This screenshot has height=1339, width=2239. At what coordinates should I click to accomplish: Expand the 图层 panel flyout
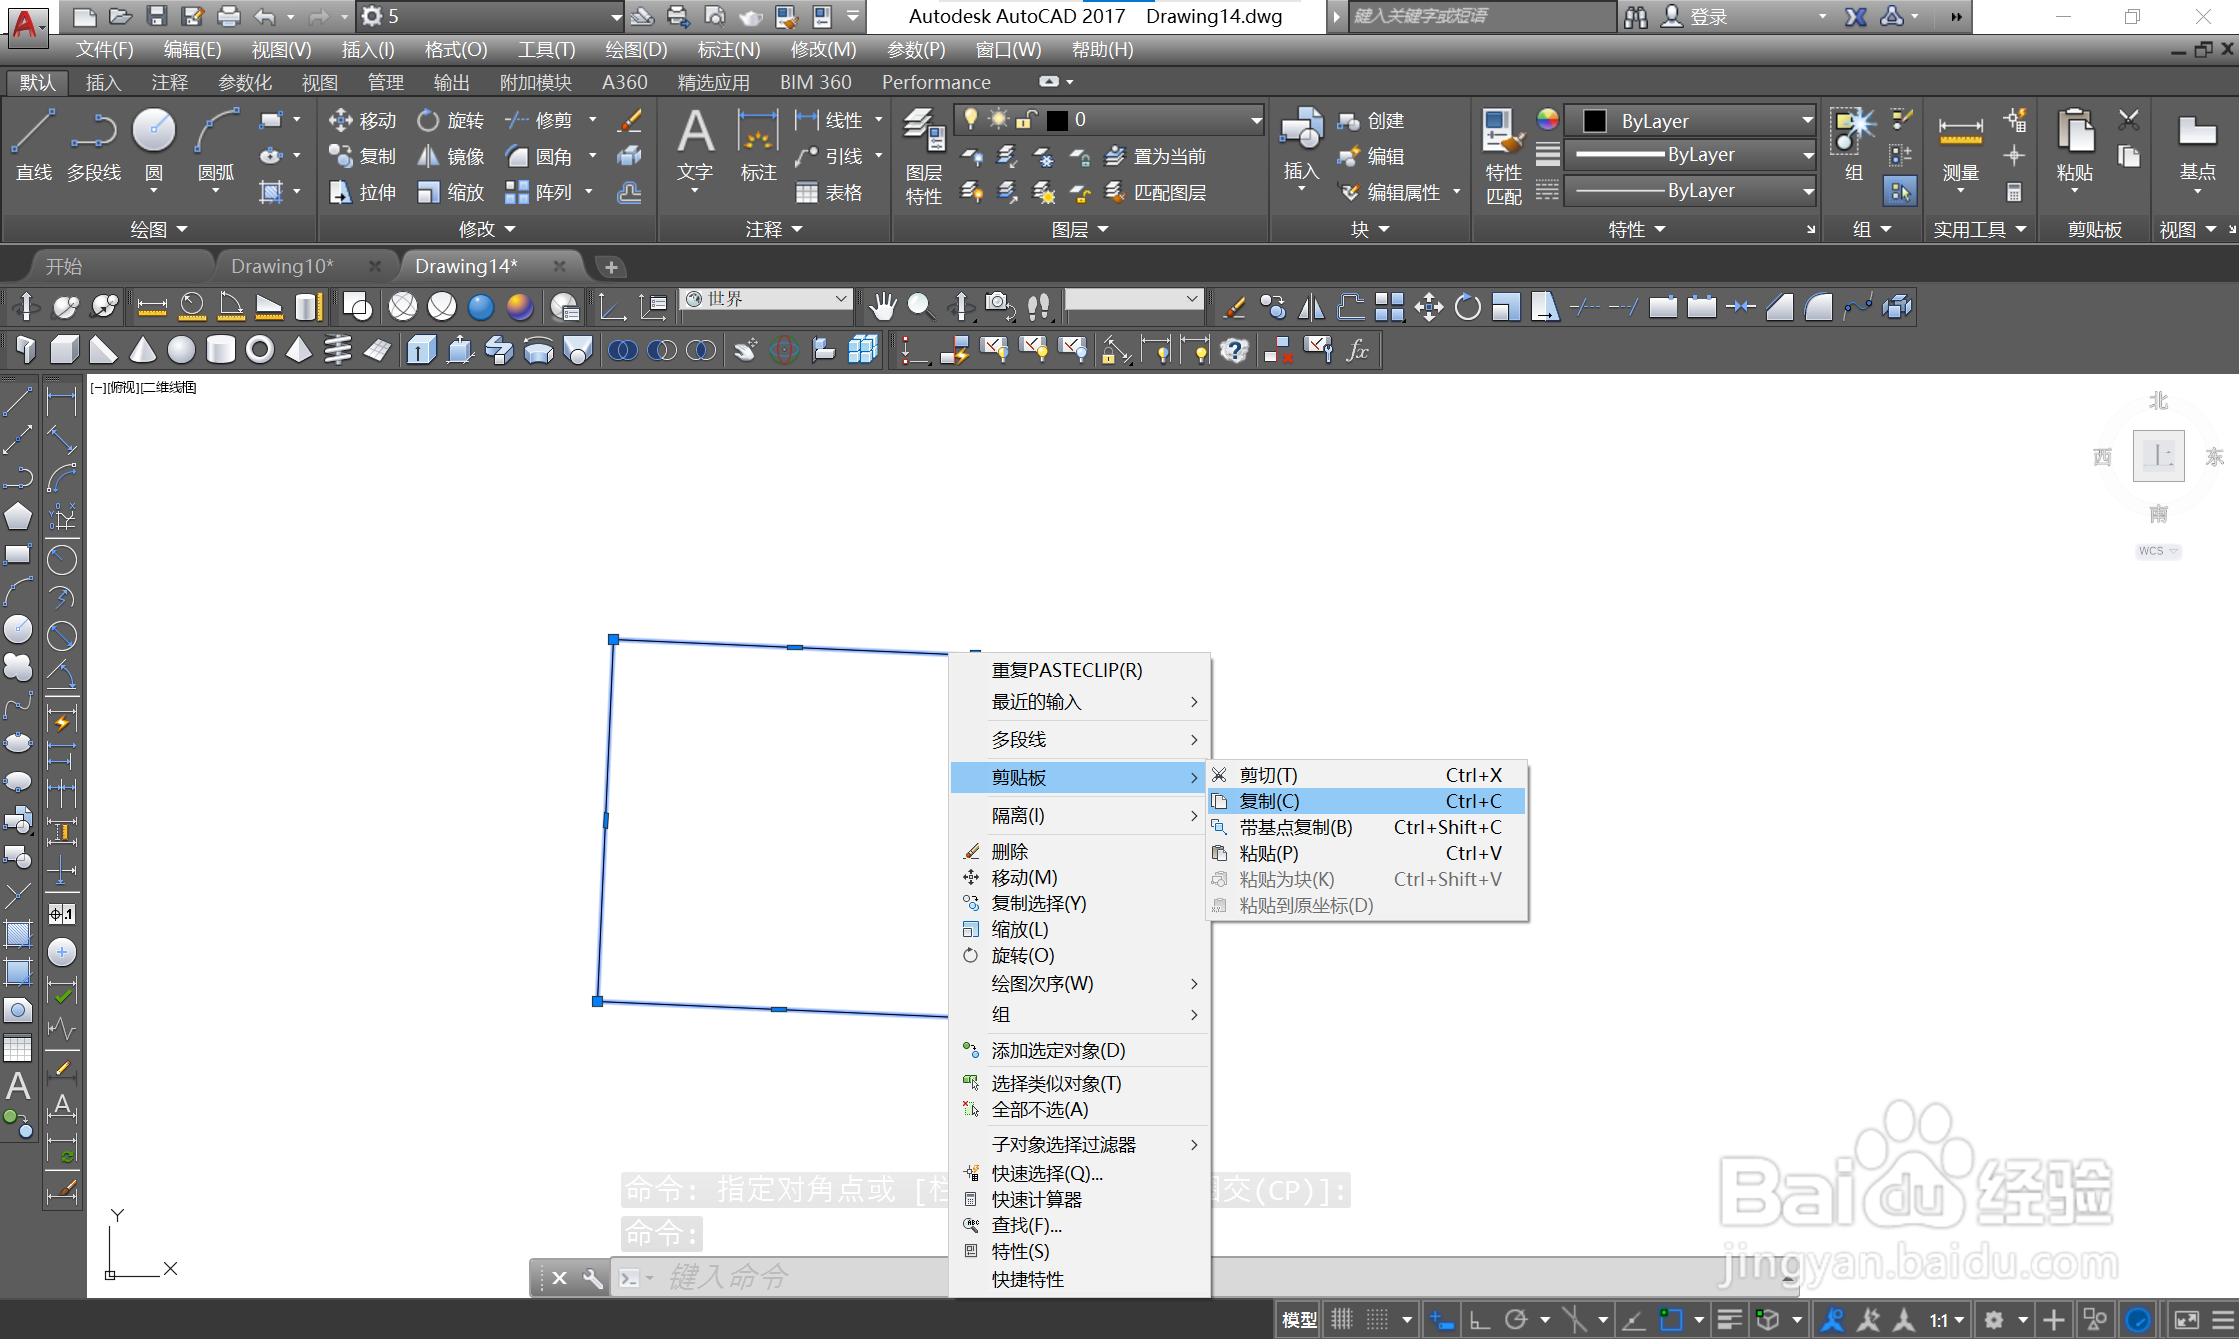pyautogui.click(x=1080, y=229)
